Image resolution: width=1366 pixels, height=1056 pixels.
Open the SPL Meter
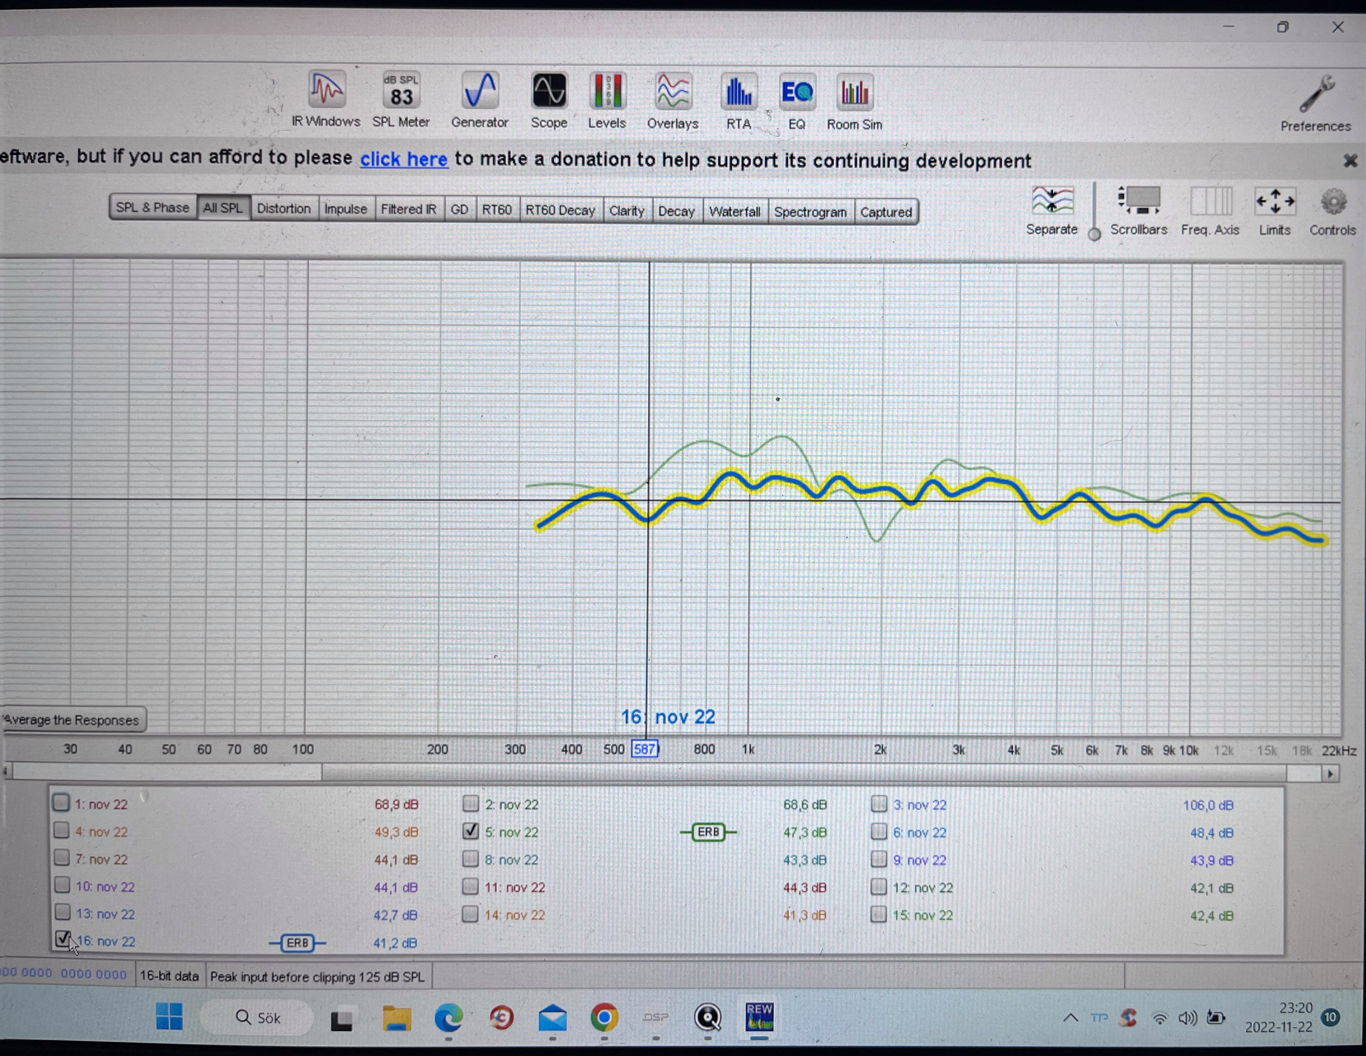coord(401,99)
